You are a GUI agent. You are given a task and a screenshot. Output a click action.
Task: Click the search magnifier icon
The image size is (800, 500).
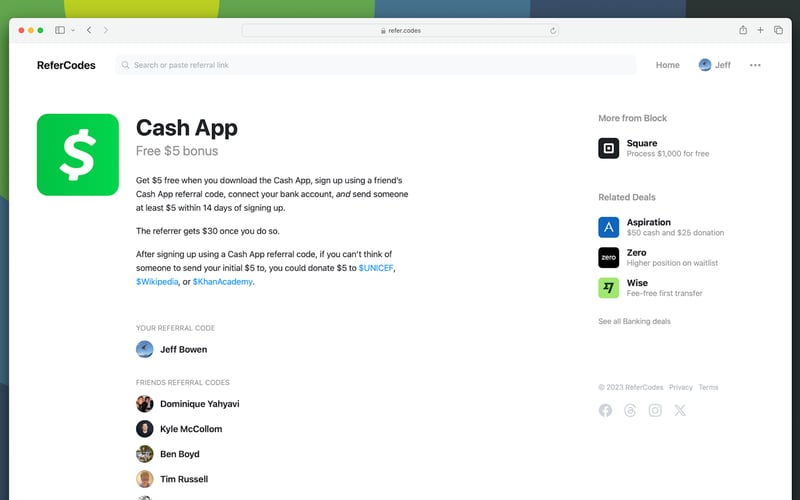tap(125, 65)
